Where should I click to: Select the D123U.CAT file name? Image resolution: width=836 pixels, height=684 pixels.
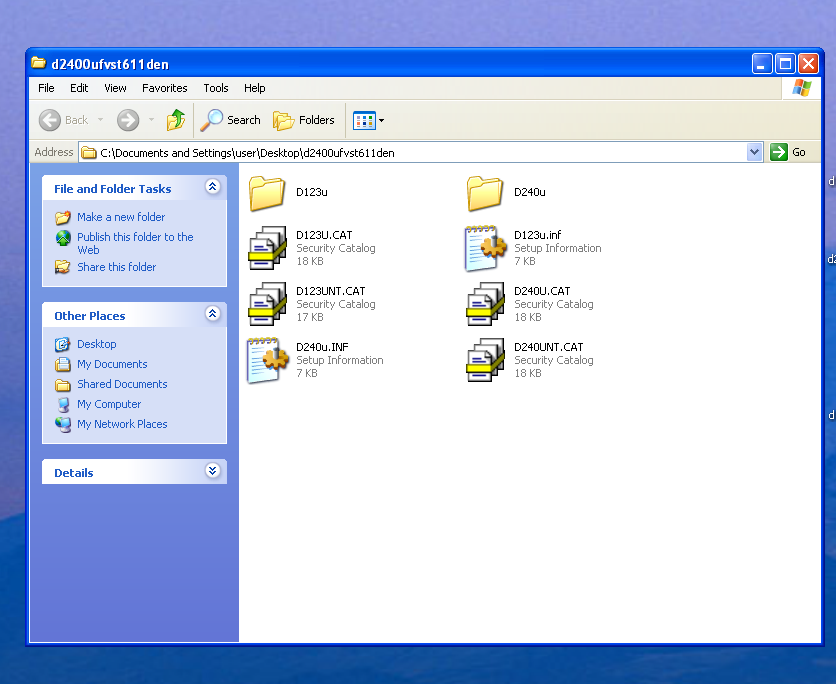(324, 235)
